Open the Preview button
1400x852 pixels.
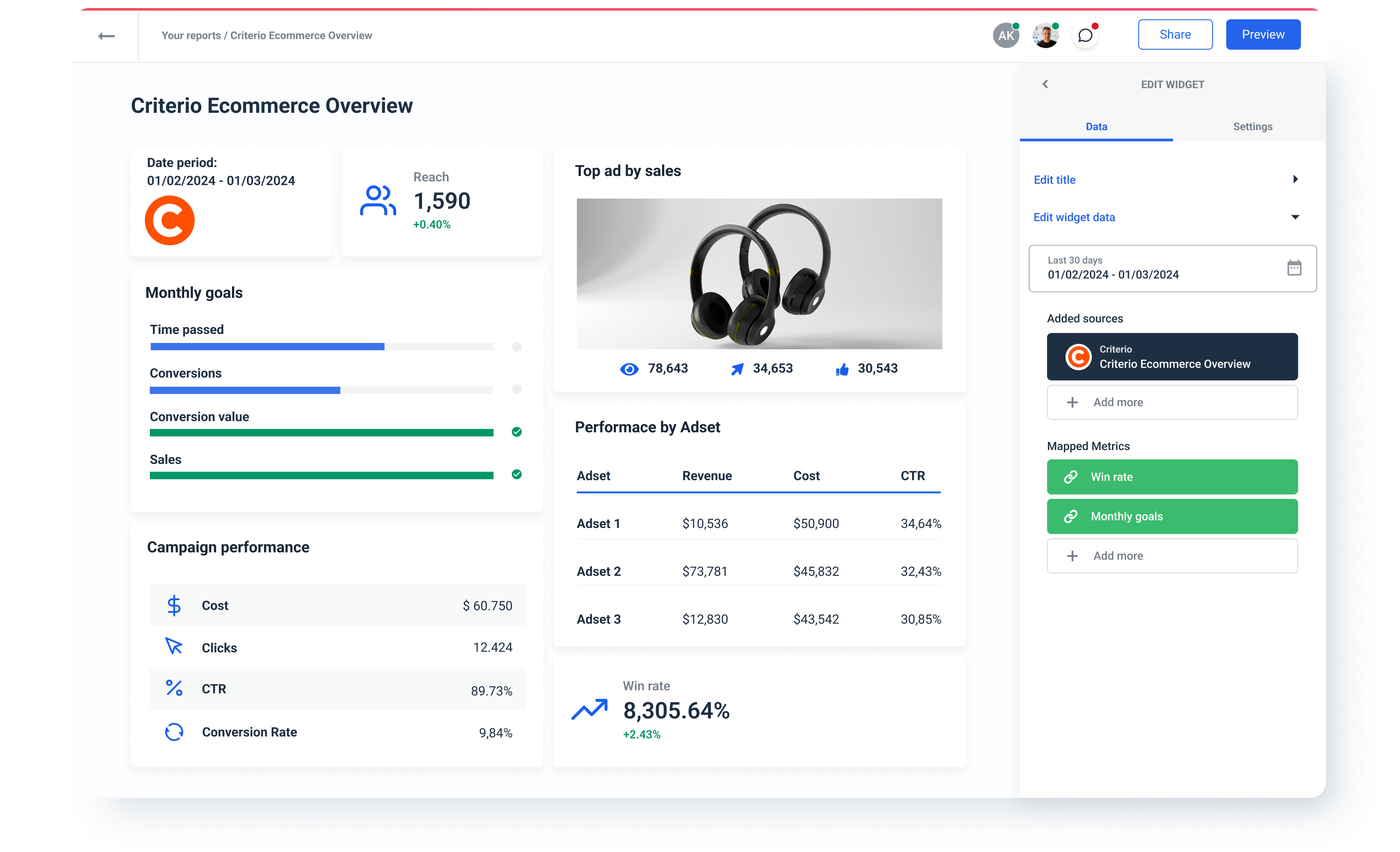click(1262, 34)
